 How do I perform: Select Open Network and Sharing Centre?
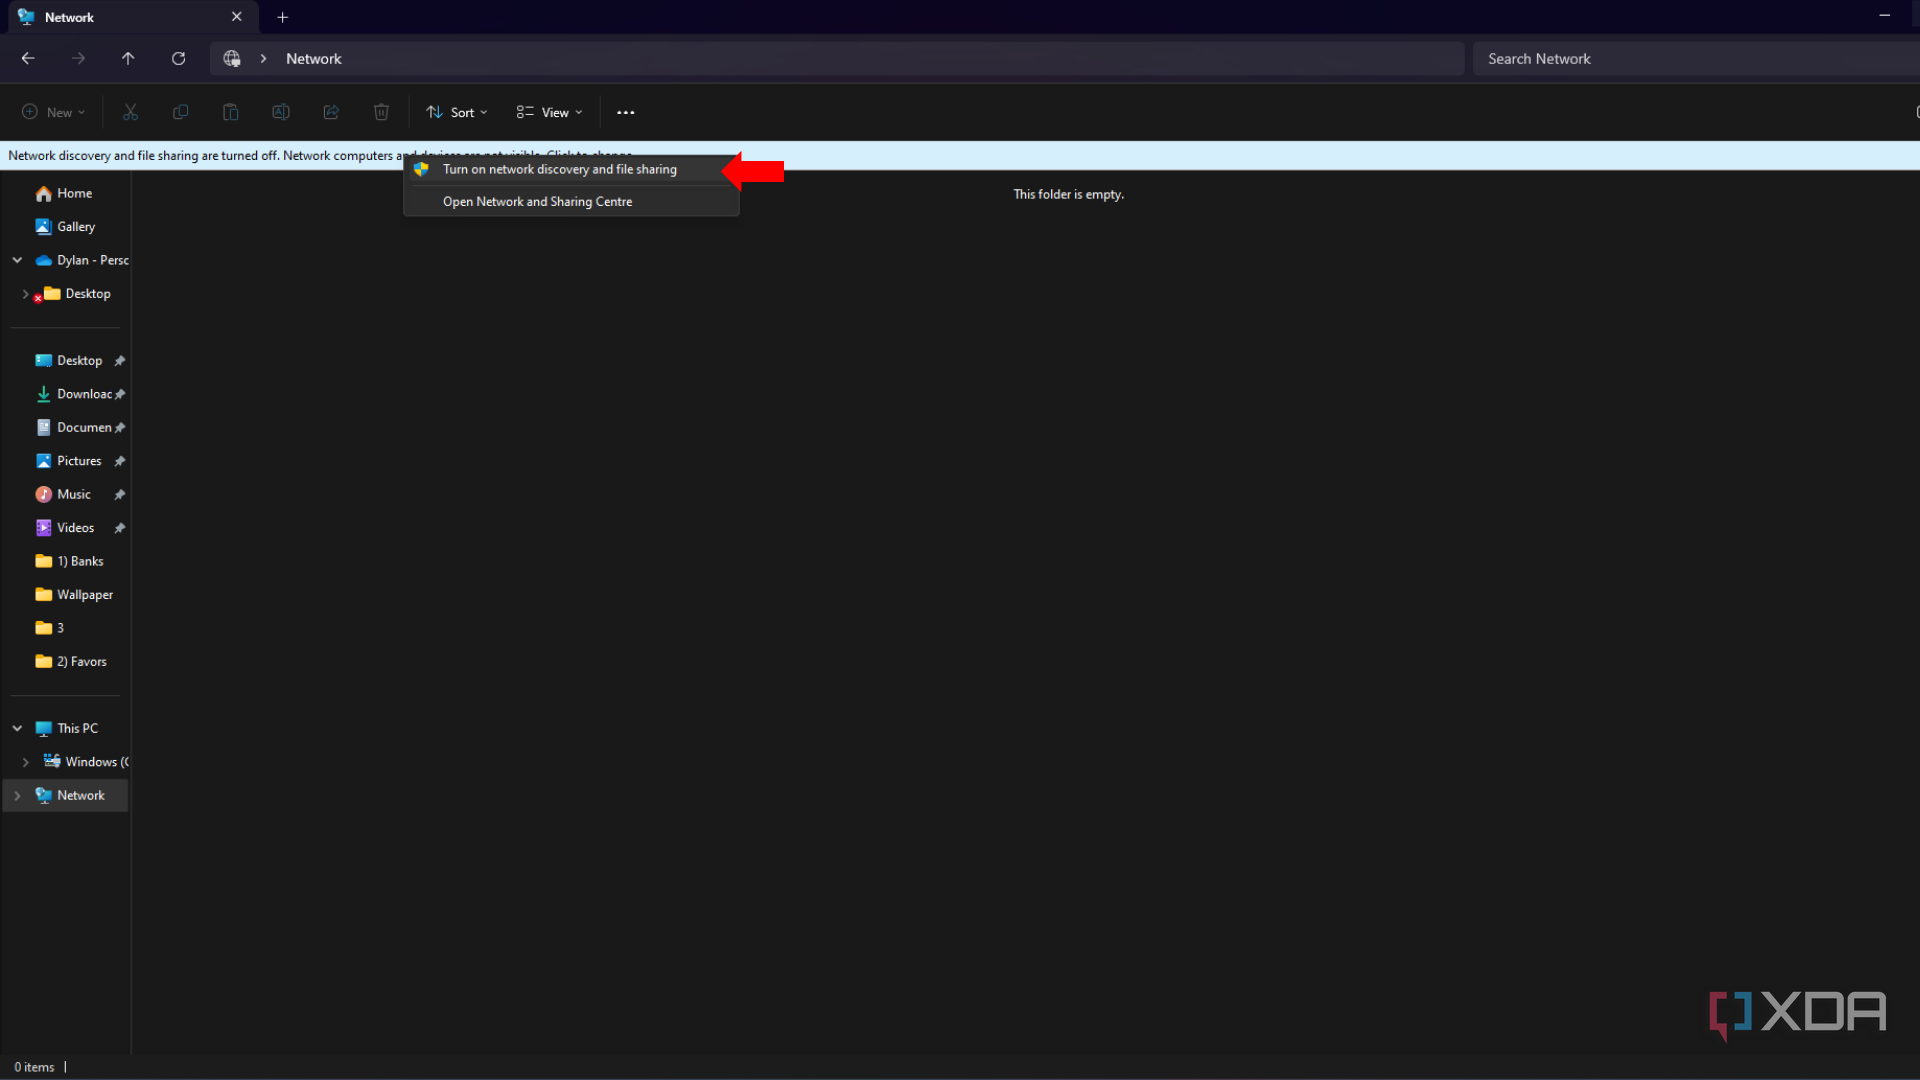pos(537,201)
